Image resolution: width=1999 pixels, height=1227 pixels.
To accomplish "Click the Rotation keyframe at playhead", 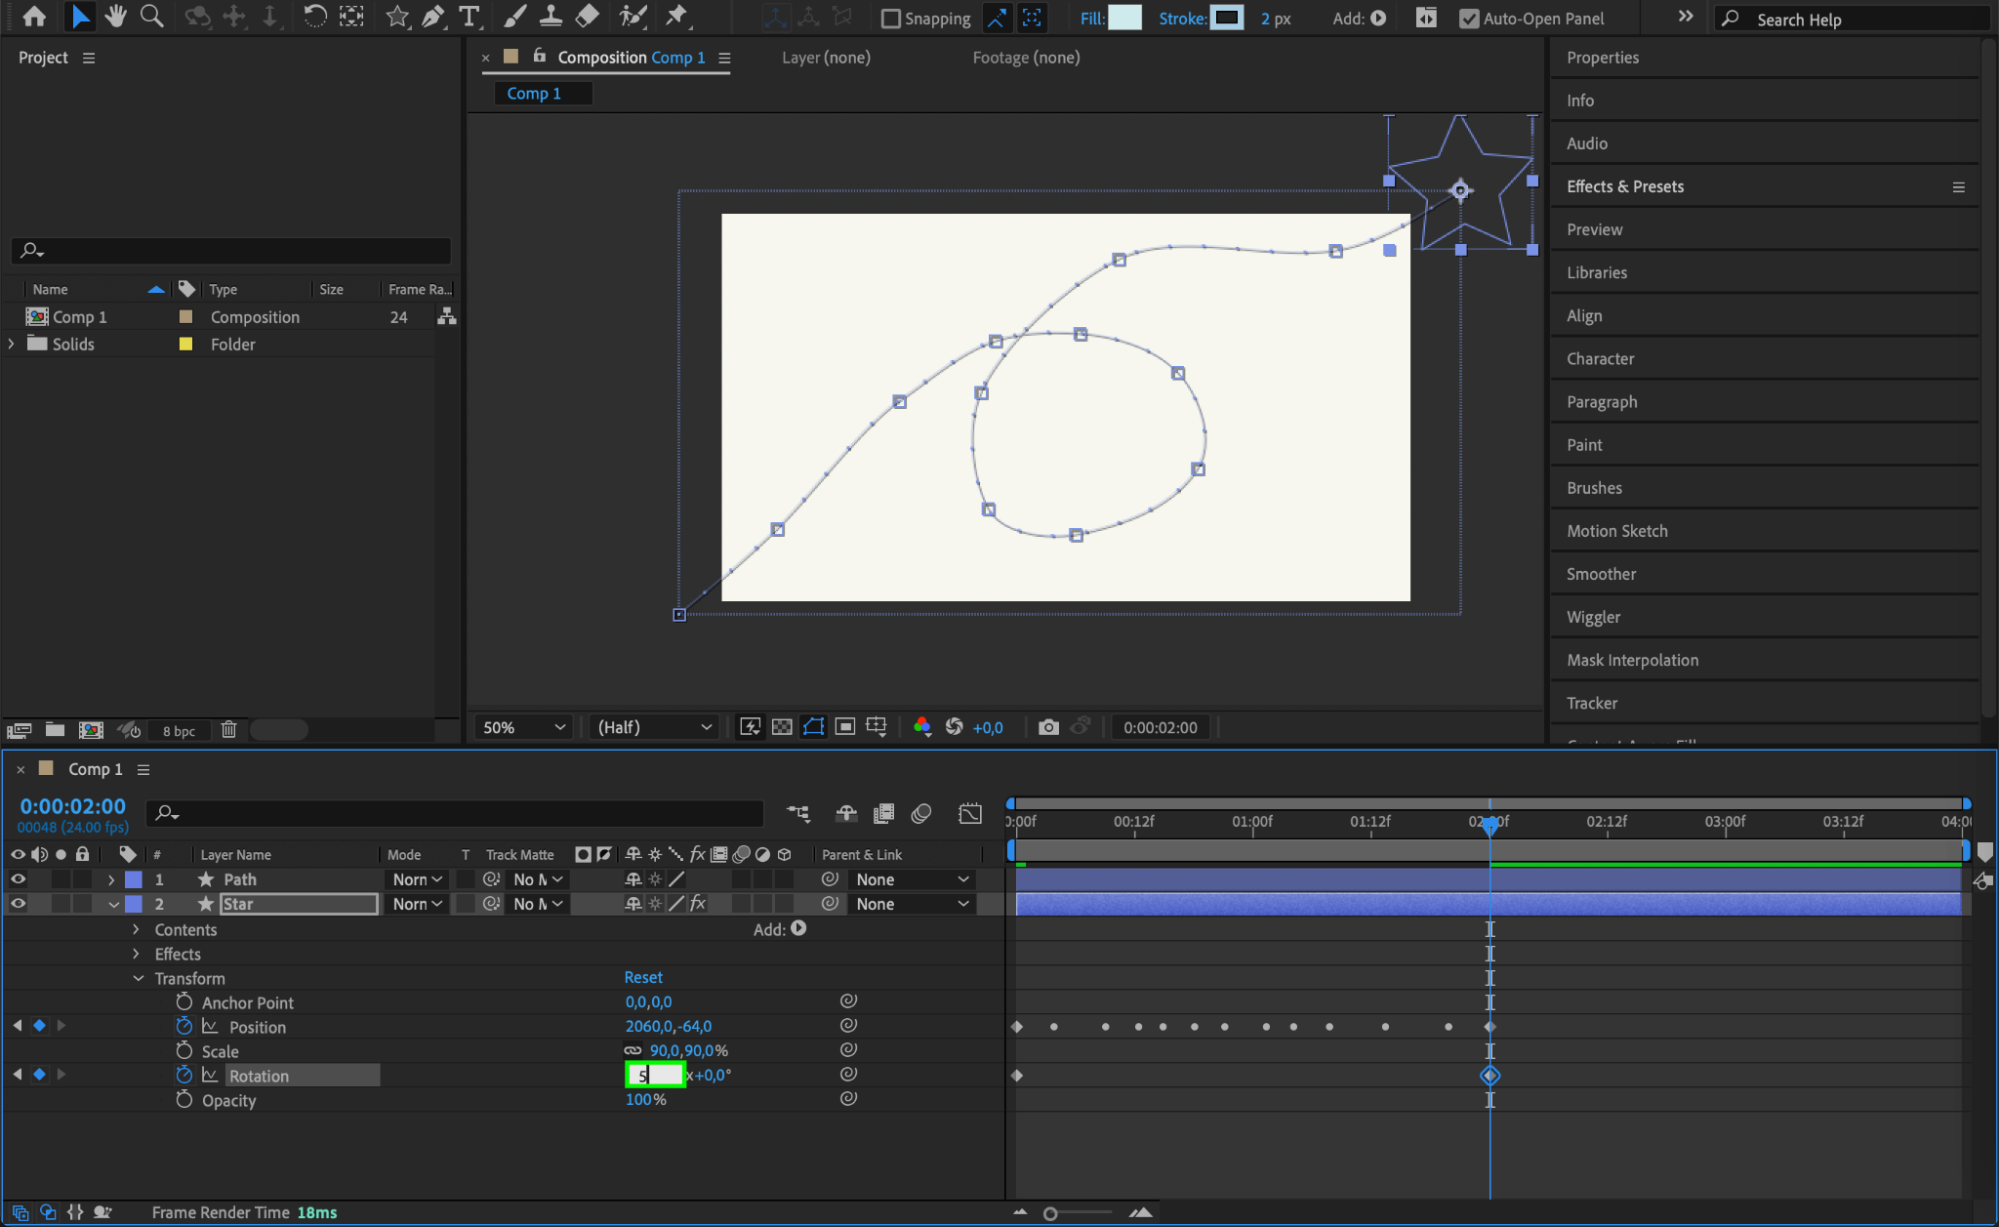I will [1490, 1075].
